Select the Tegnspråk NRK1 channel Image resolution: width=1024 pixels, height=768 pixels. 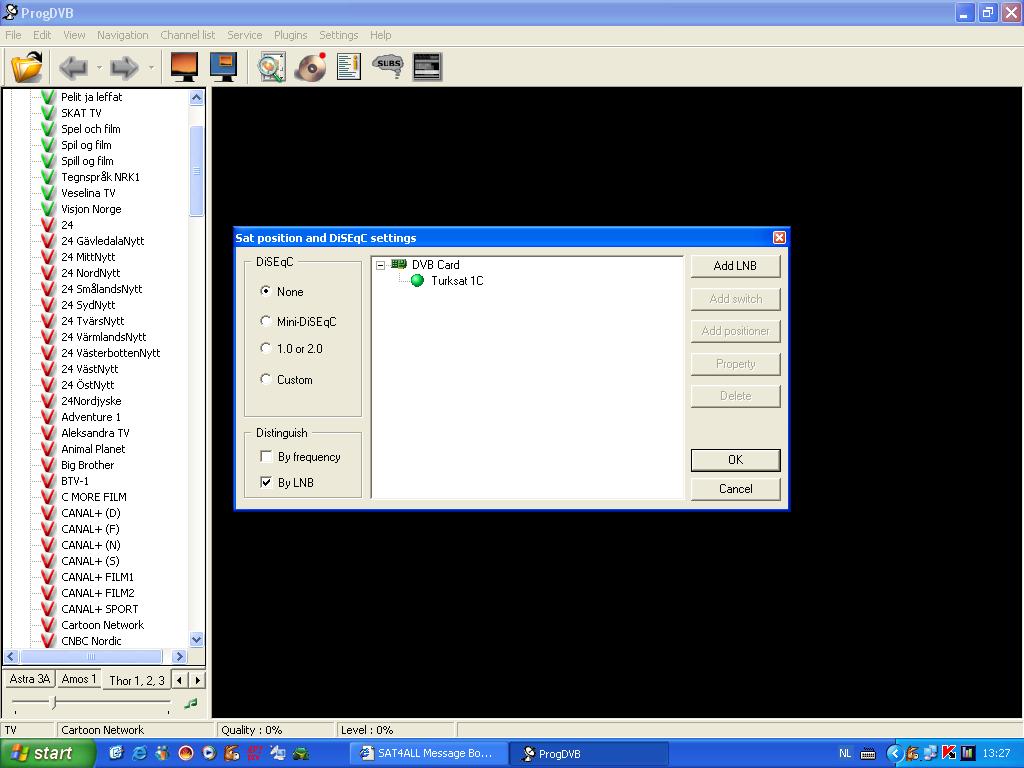point(101,177)
